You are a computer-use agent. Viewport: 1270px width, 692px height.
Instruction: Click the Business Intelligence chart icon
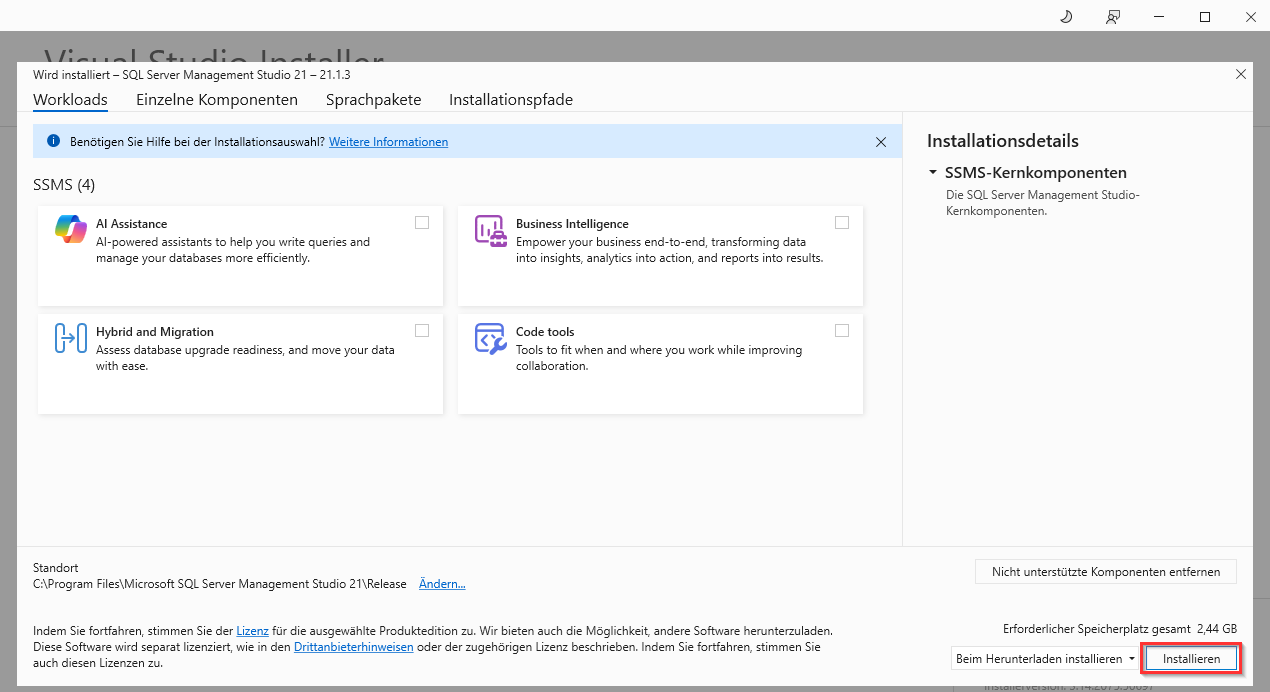pos(491,230)
